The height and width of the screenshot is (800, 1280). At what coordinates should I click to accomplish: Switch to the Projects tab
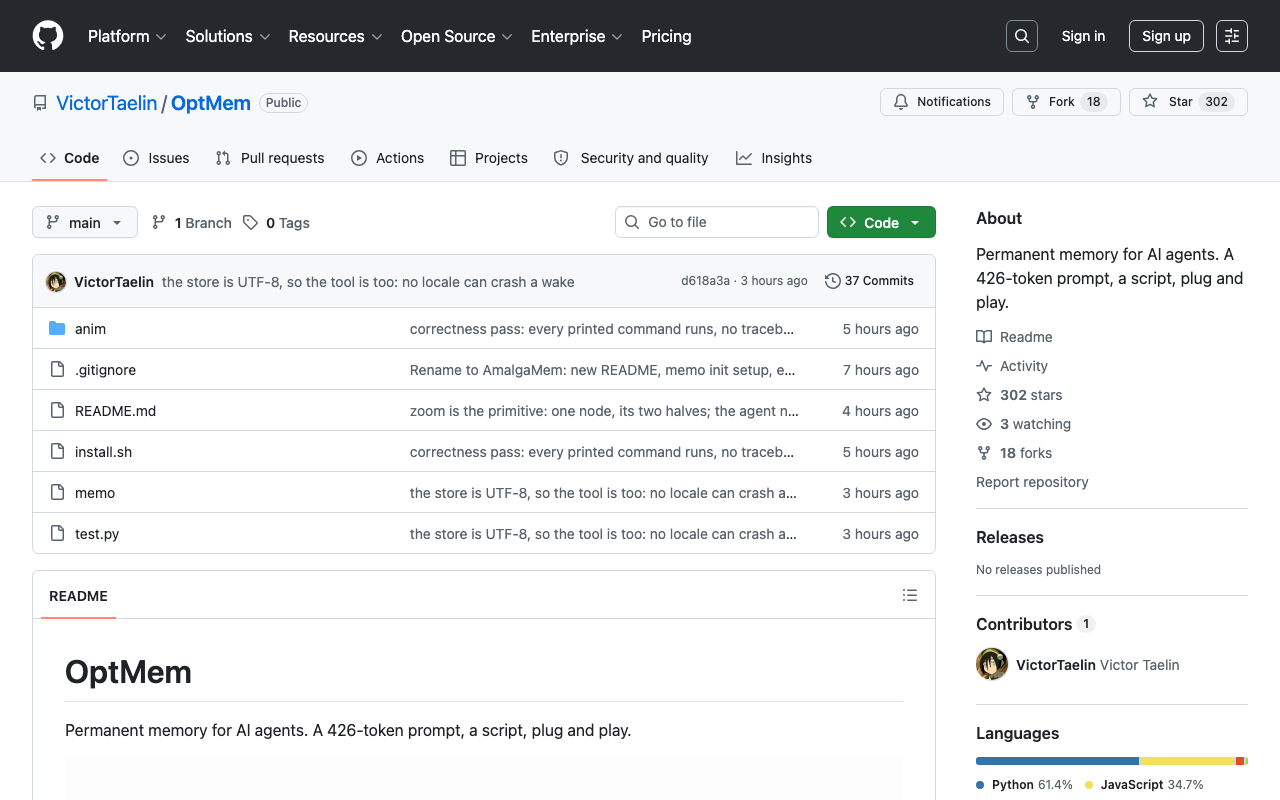click(x=489, y=158)
